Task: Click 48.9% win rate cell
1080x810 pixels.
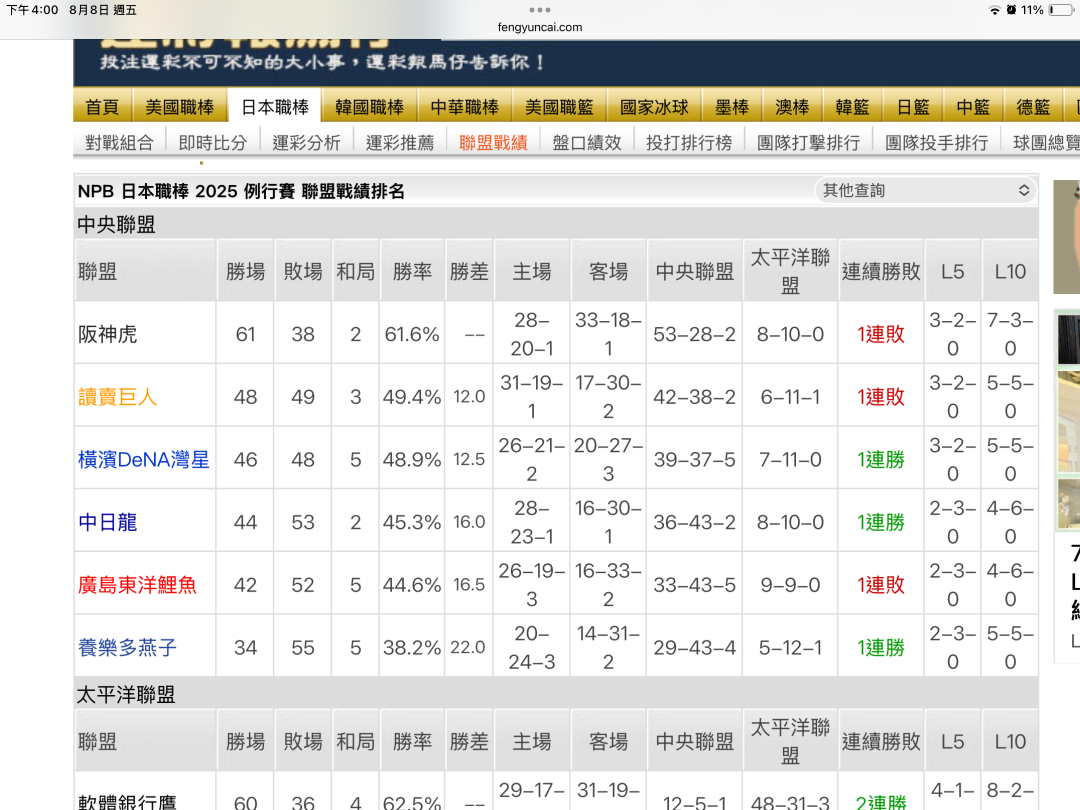Action: coord(412,459)
